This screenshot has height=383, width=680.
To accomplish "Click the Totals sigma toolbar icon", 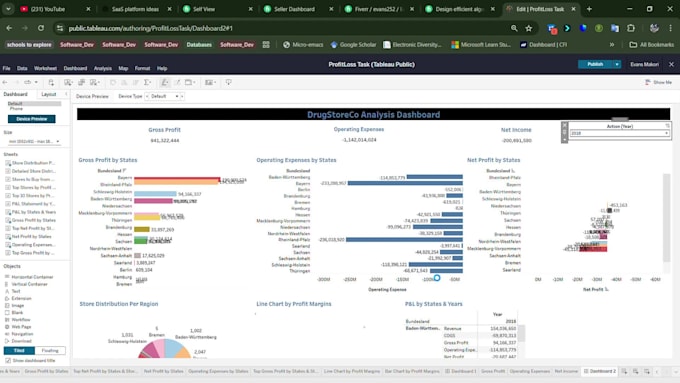I will 147,82.
